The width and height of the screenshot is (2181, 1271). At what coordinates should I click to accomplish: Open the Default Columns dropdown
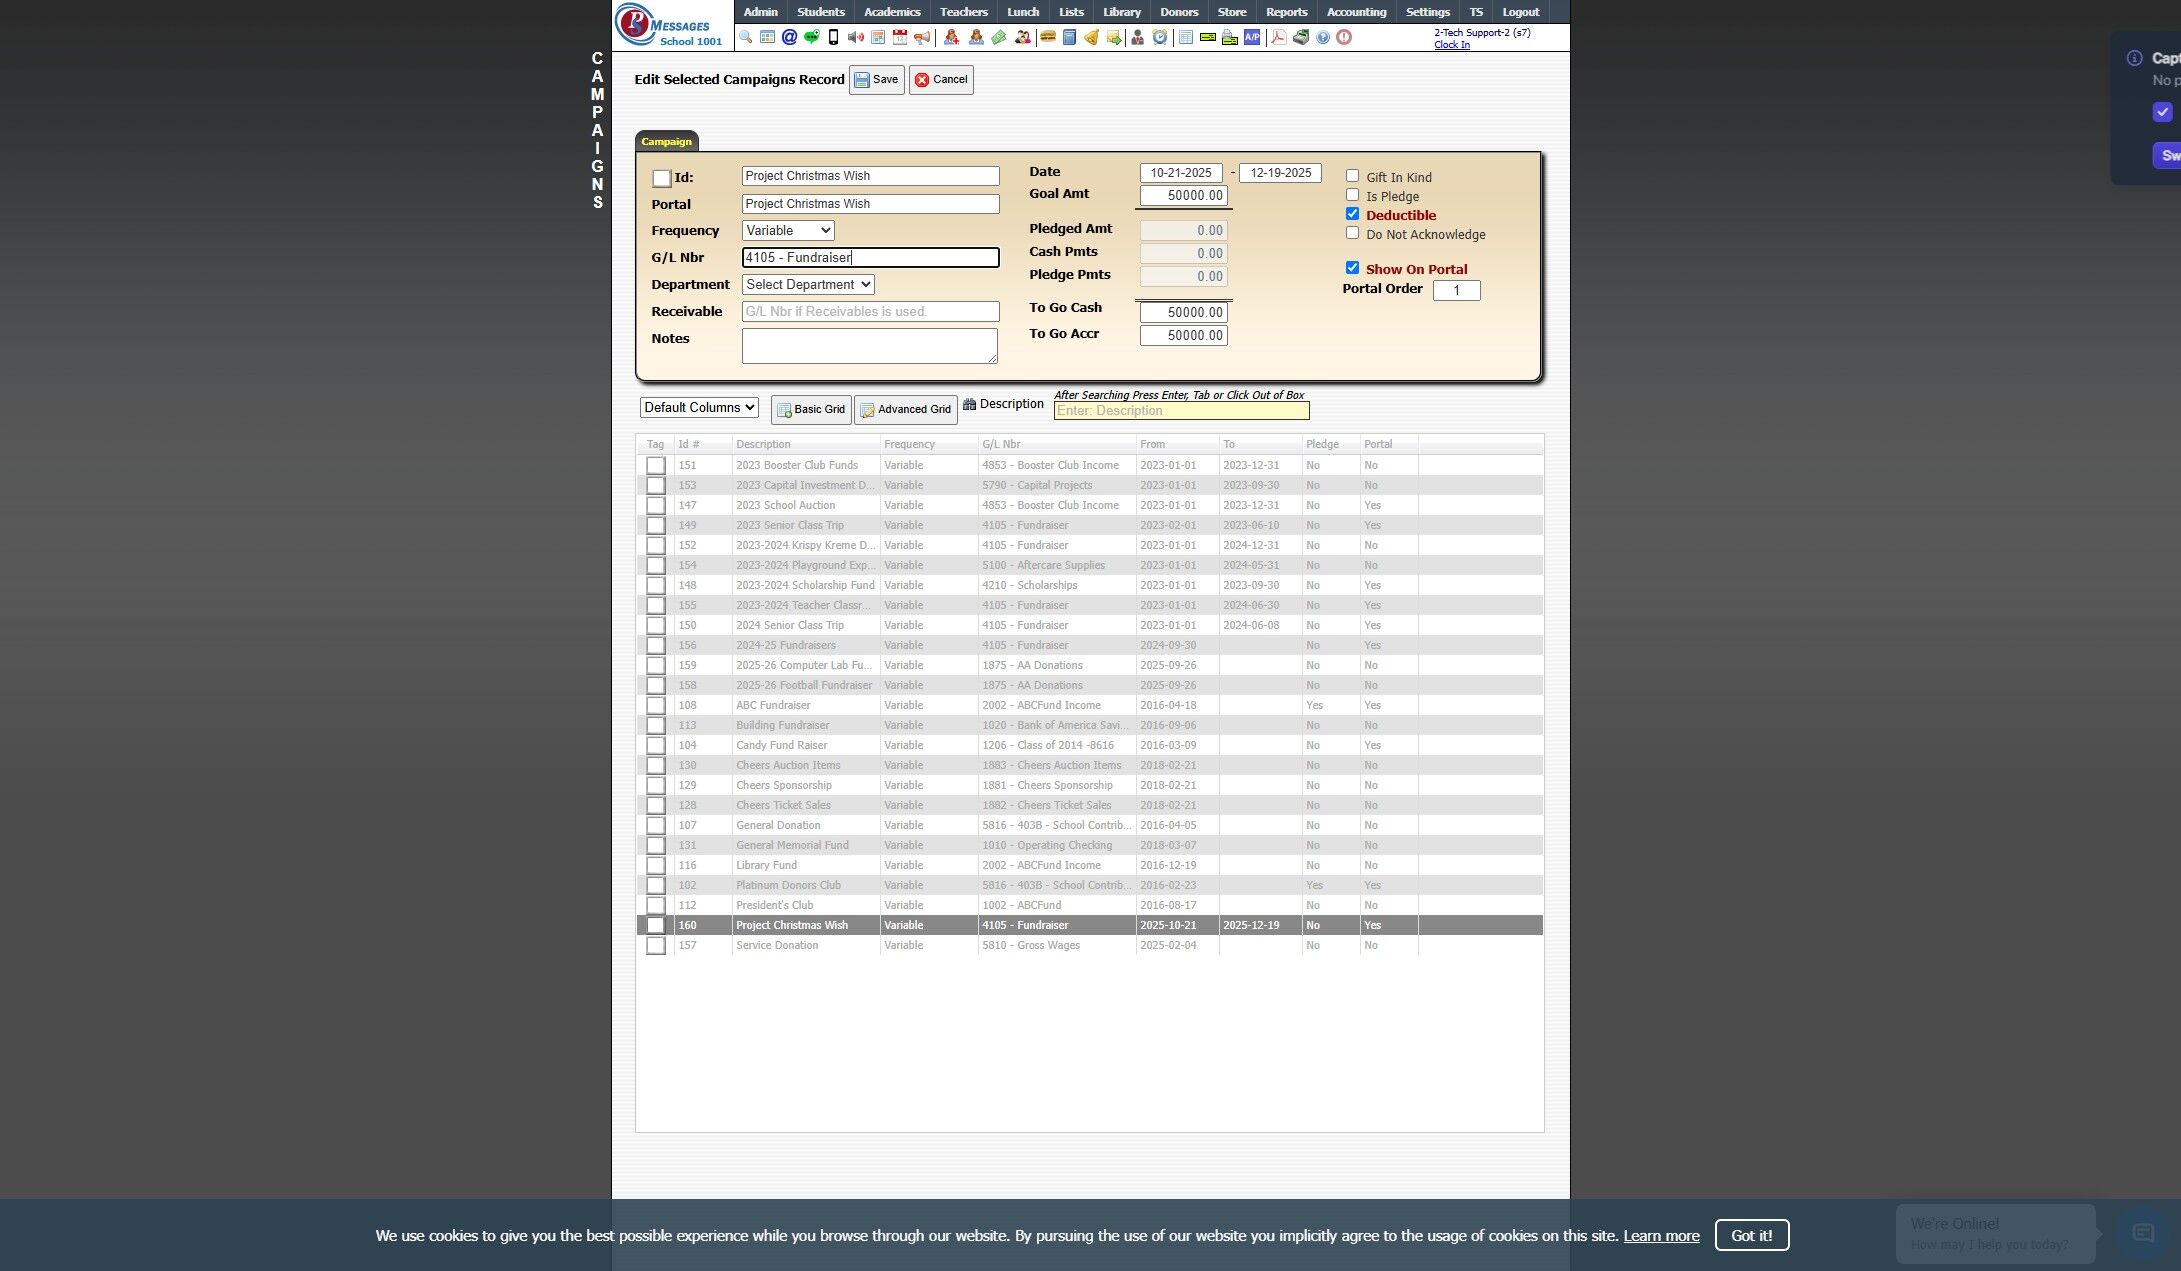(x=699, y=408)
